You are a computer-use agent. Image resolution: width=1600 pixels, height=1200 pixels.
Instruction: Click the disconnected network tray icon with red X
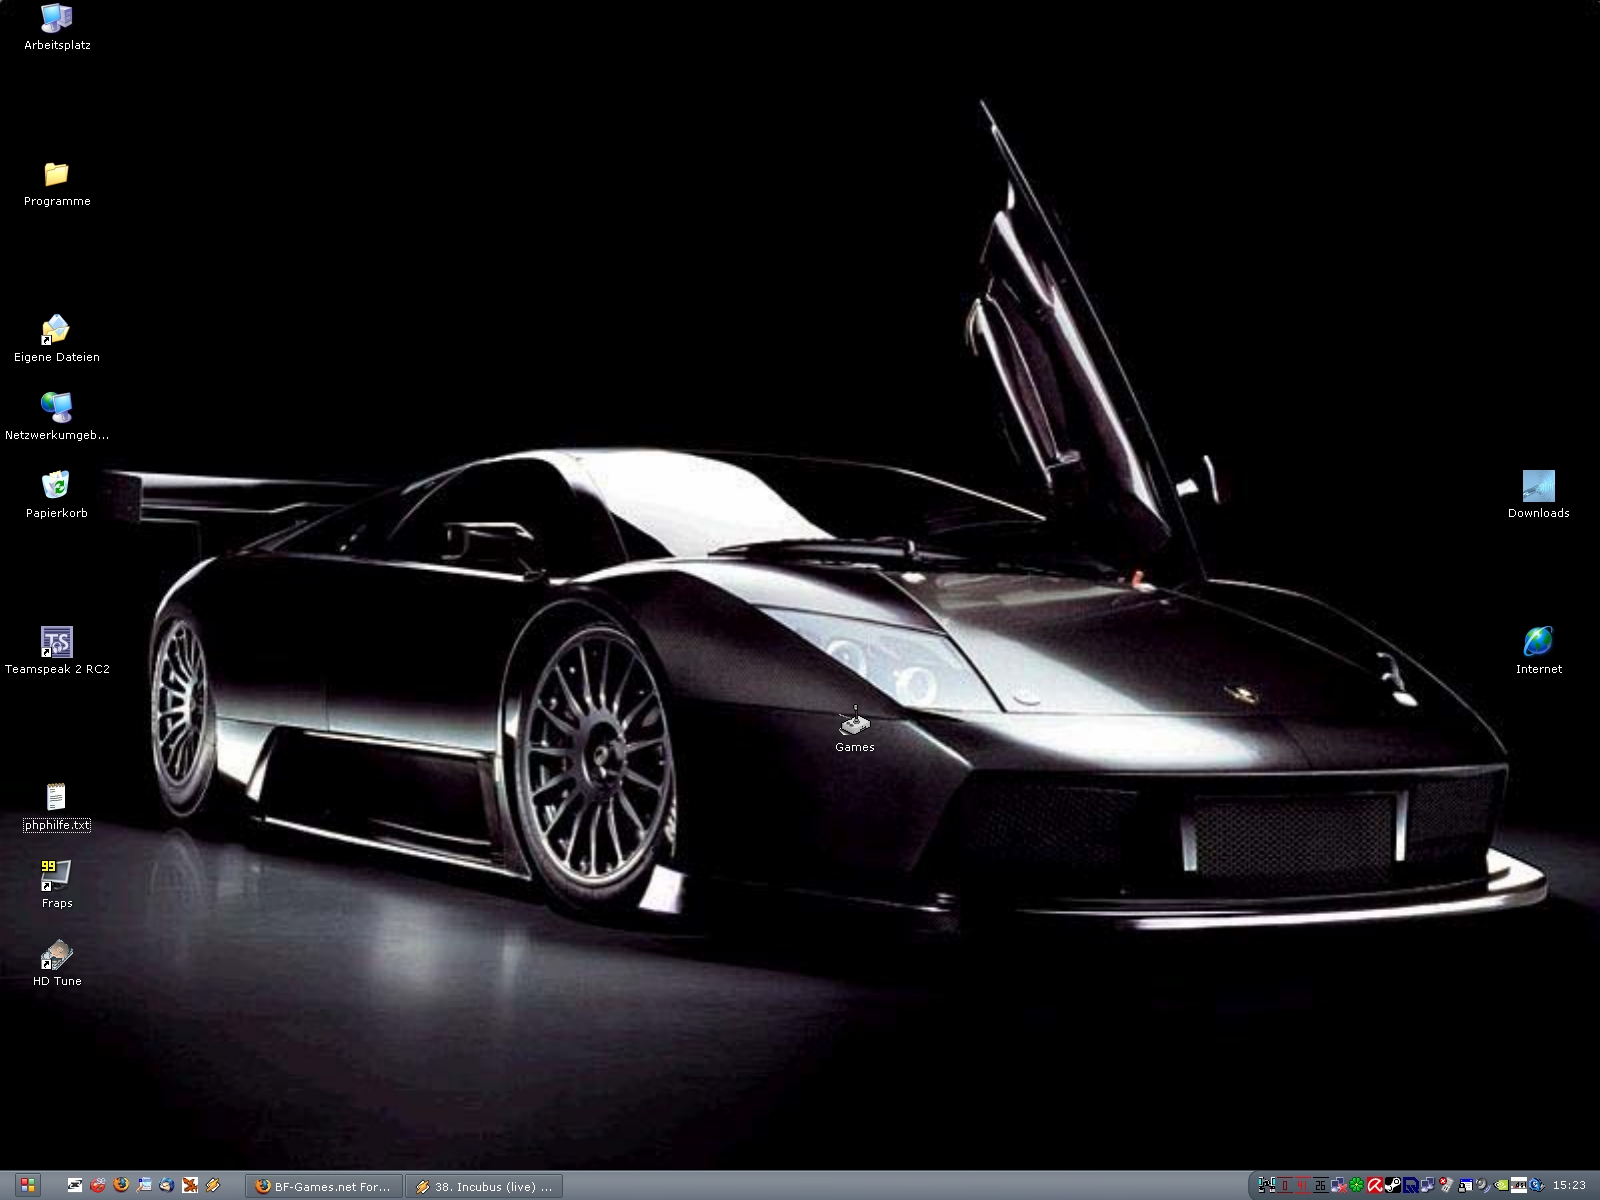click(x=1339, y=1185)
